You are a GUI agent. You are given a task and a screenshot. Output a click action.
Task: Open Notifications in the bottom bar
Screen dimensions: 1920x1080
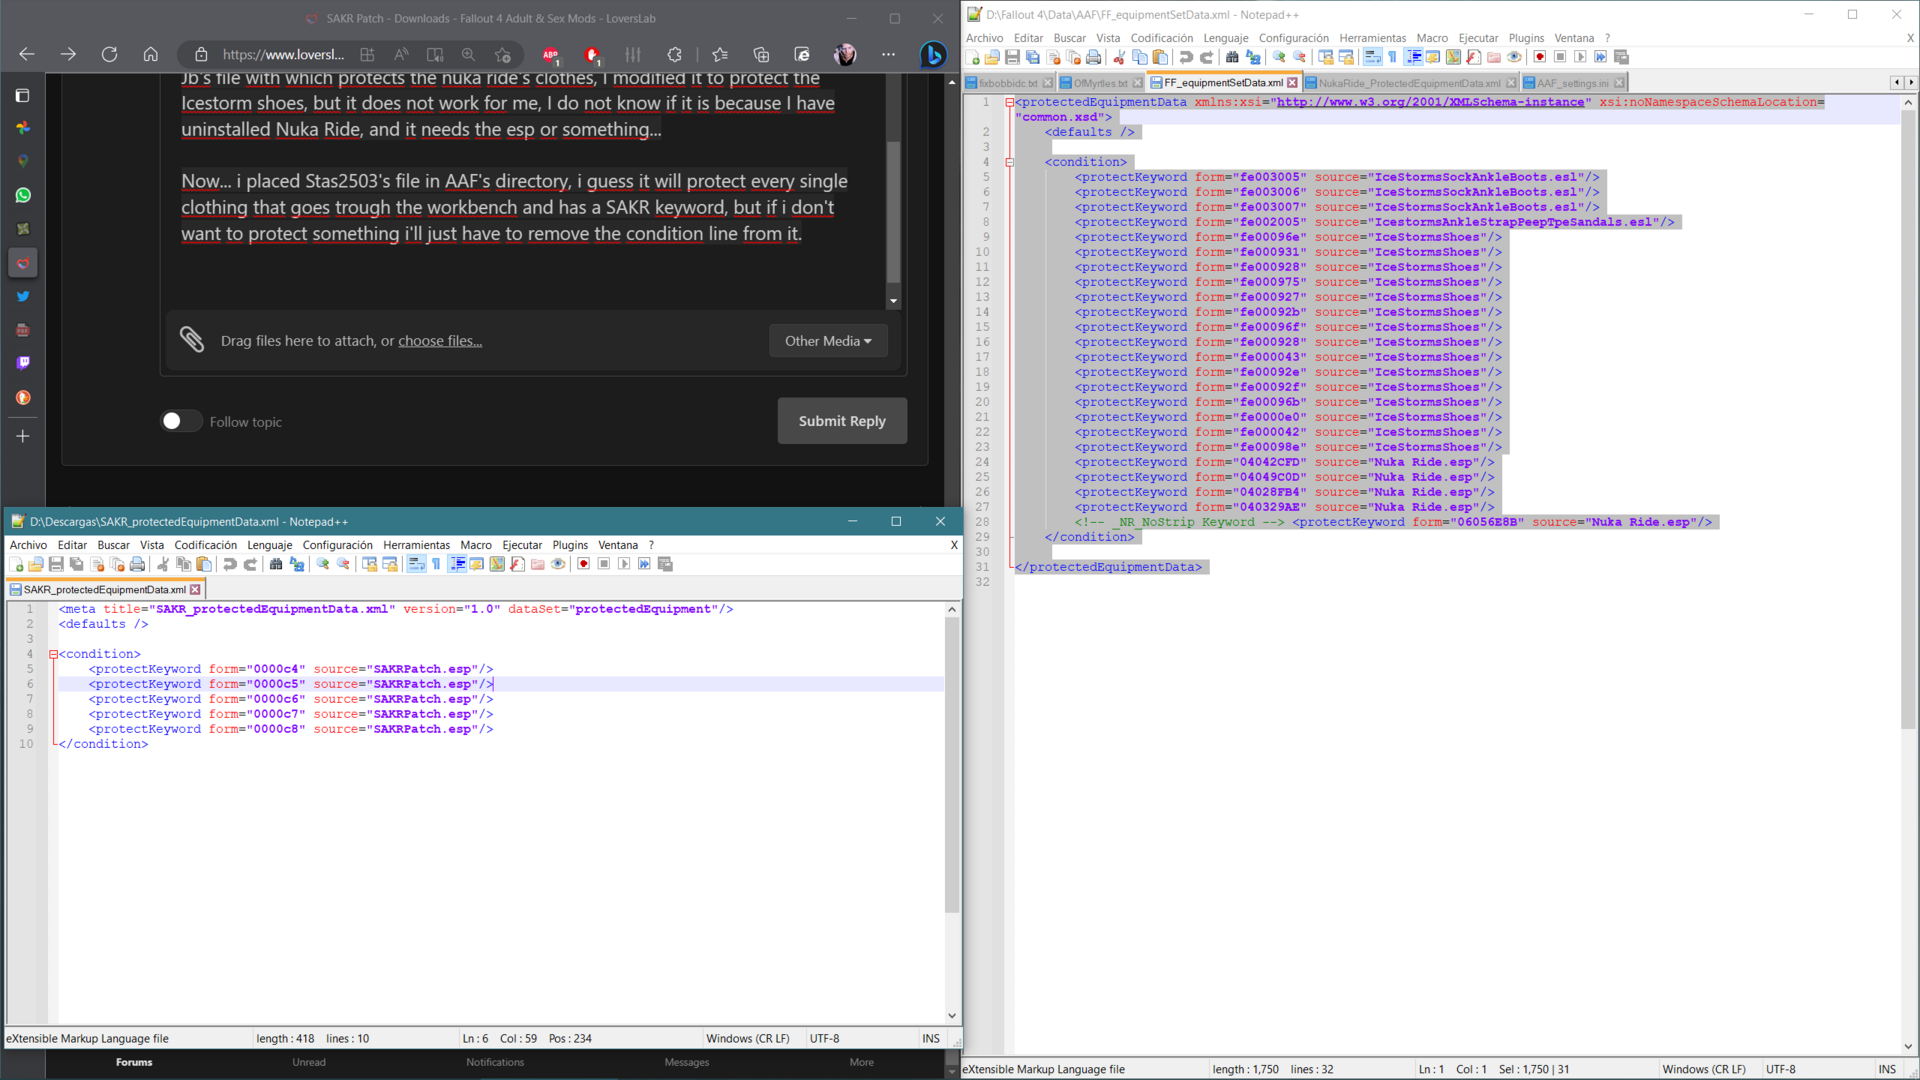point(495,1062)
